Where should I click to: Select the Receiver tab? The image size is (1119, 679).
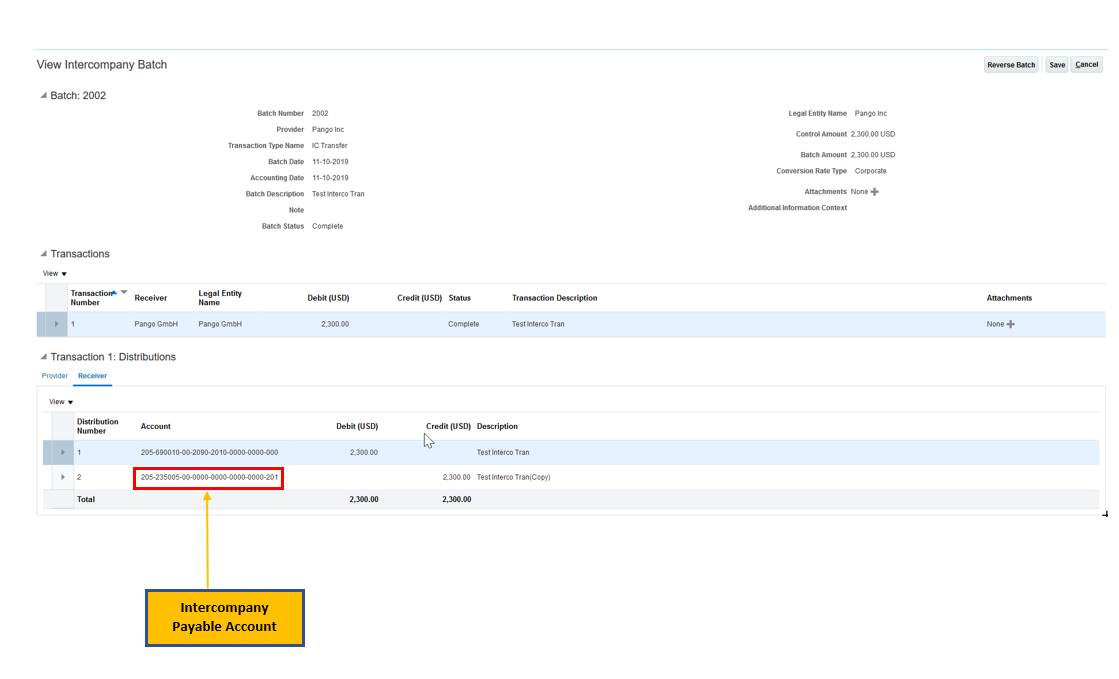pos(92,376)
